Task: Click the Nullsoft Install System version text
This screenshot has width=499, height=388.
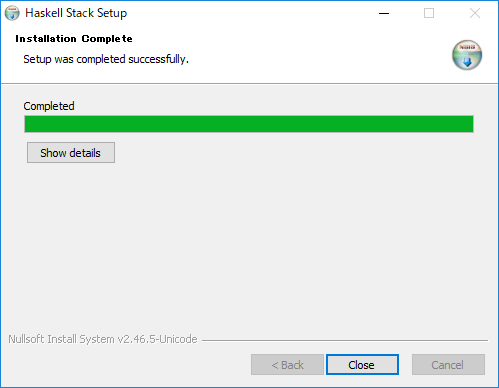Action: click(103, 339)
